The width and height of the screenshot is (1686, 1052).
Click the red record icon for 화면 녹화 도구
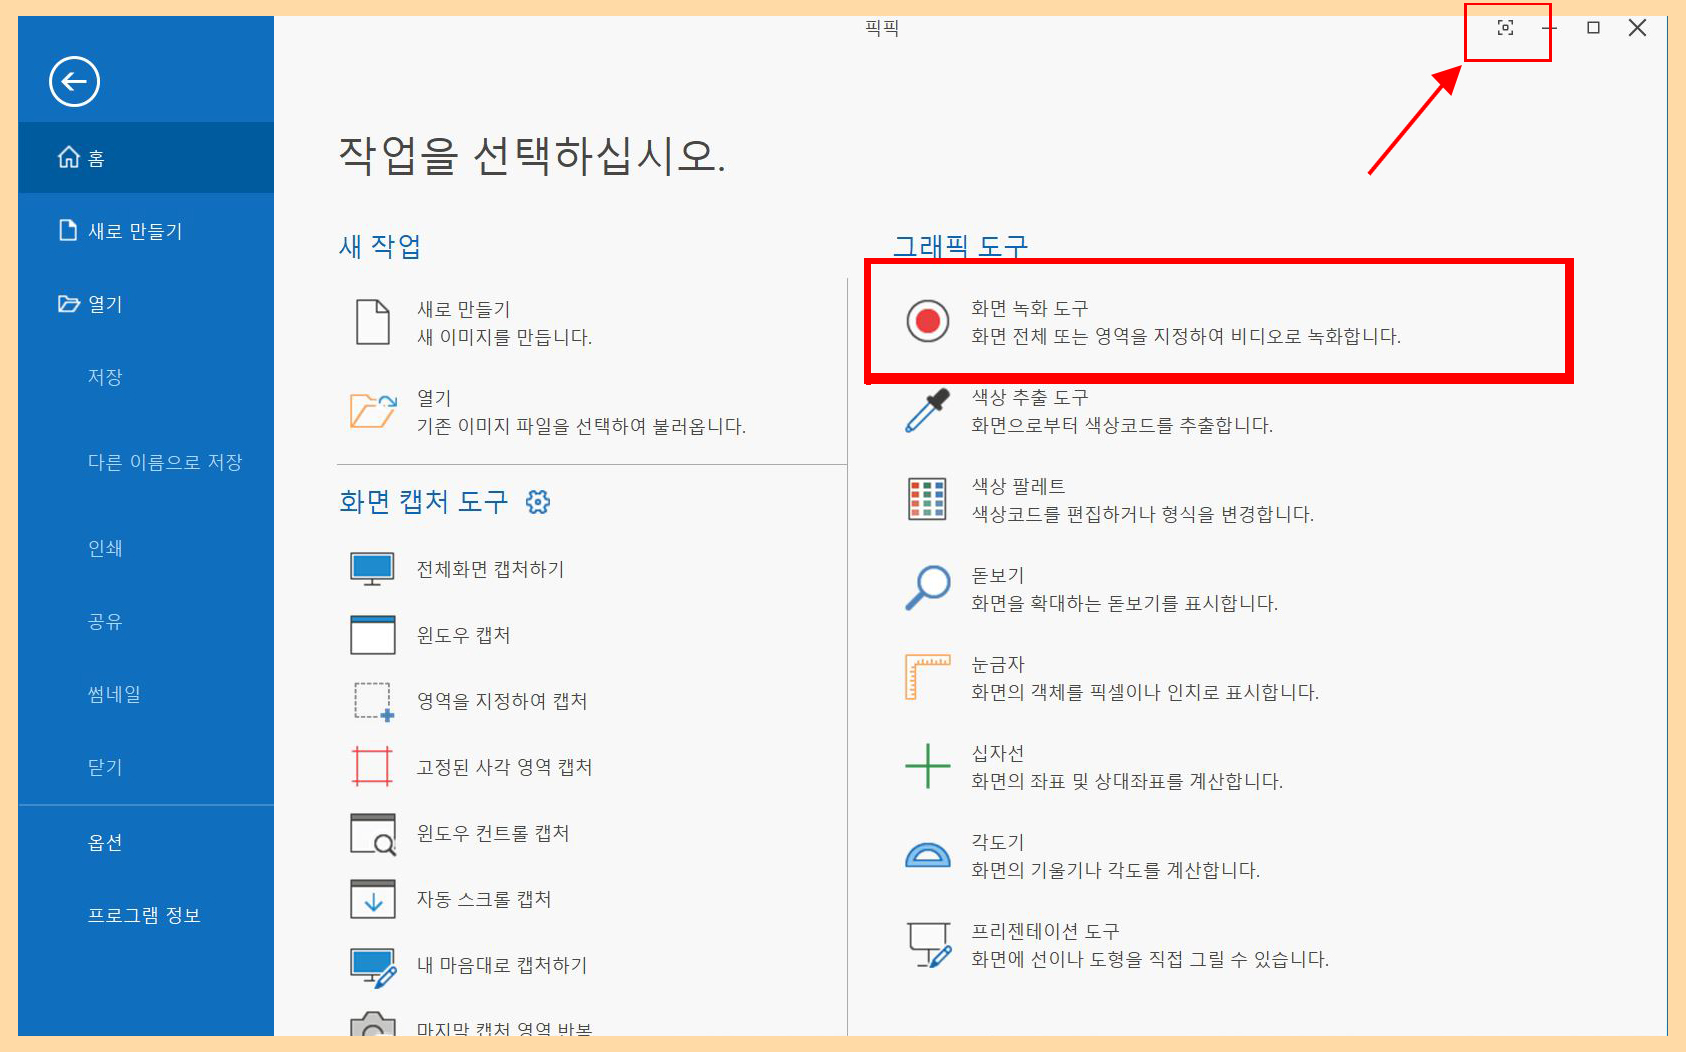tap(928, 321)
